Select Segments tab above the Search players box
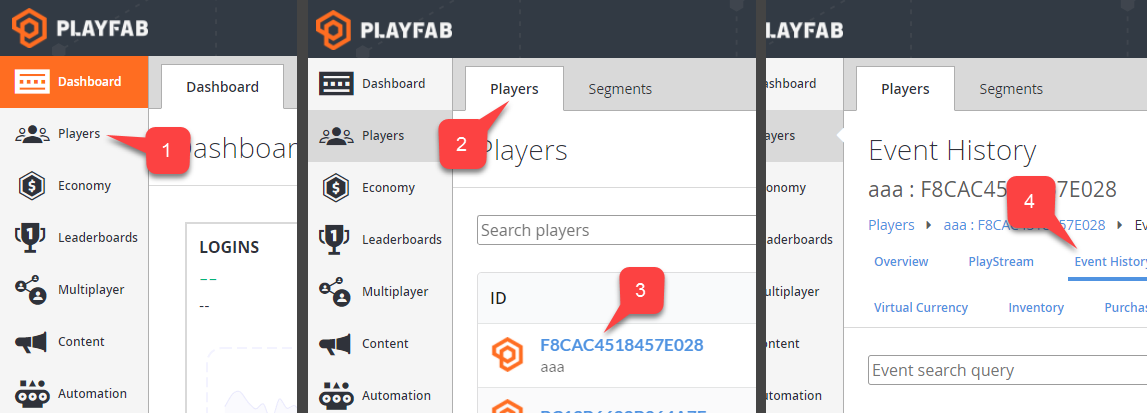 click(x=620, y=89)
